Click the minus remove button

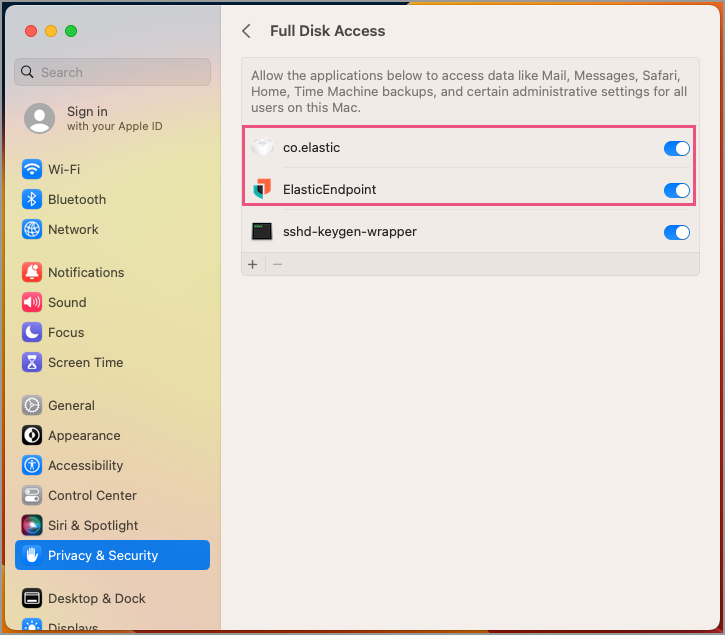click(278, 264)
